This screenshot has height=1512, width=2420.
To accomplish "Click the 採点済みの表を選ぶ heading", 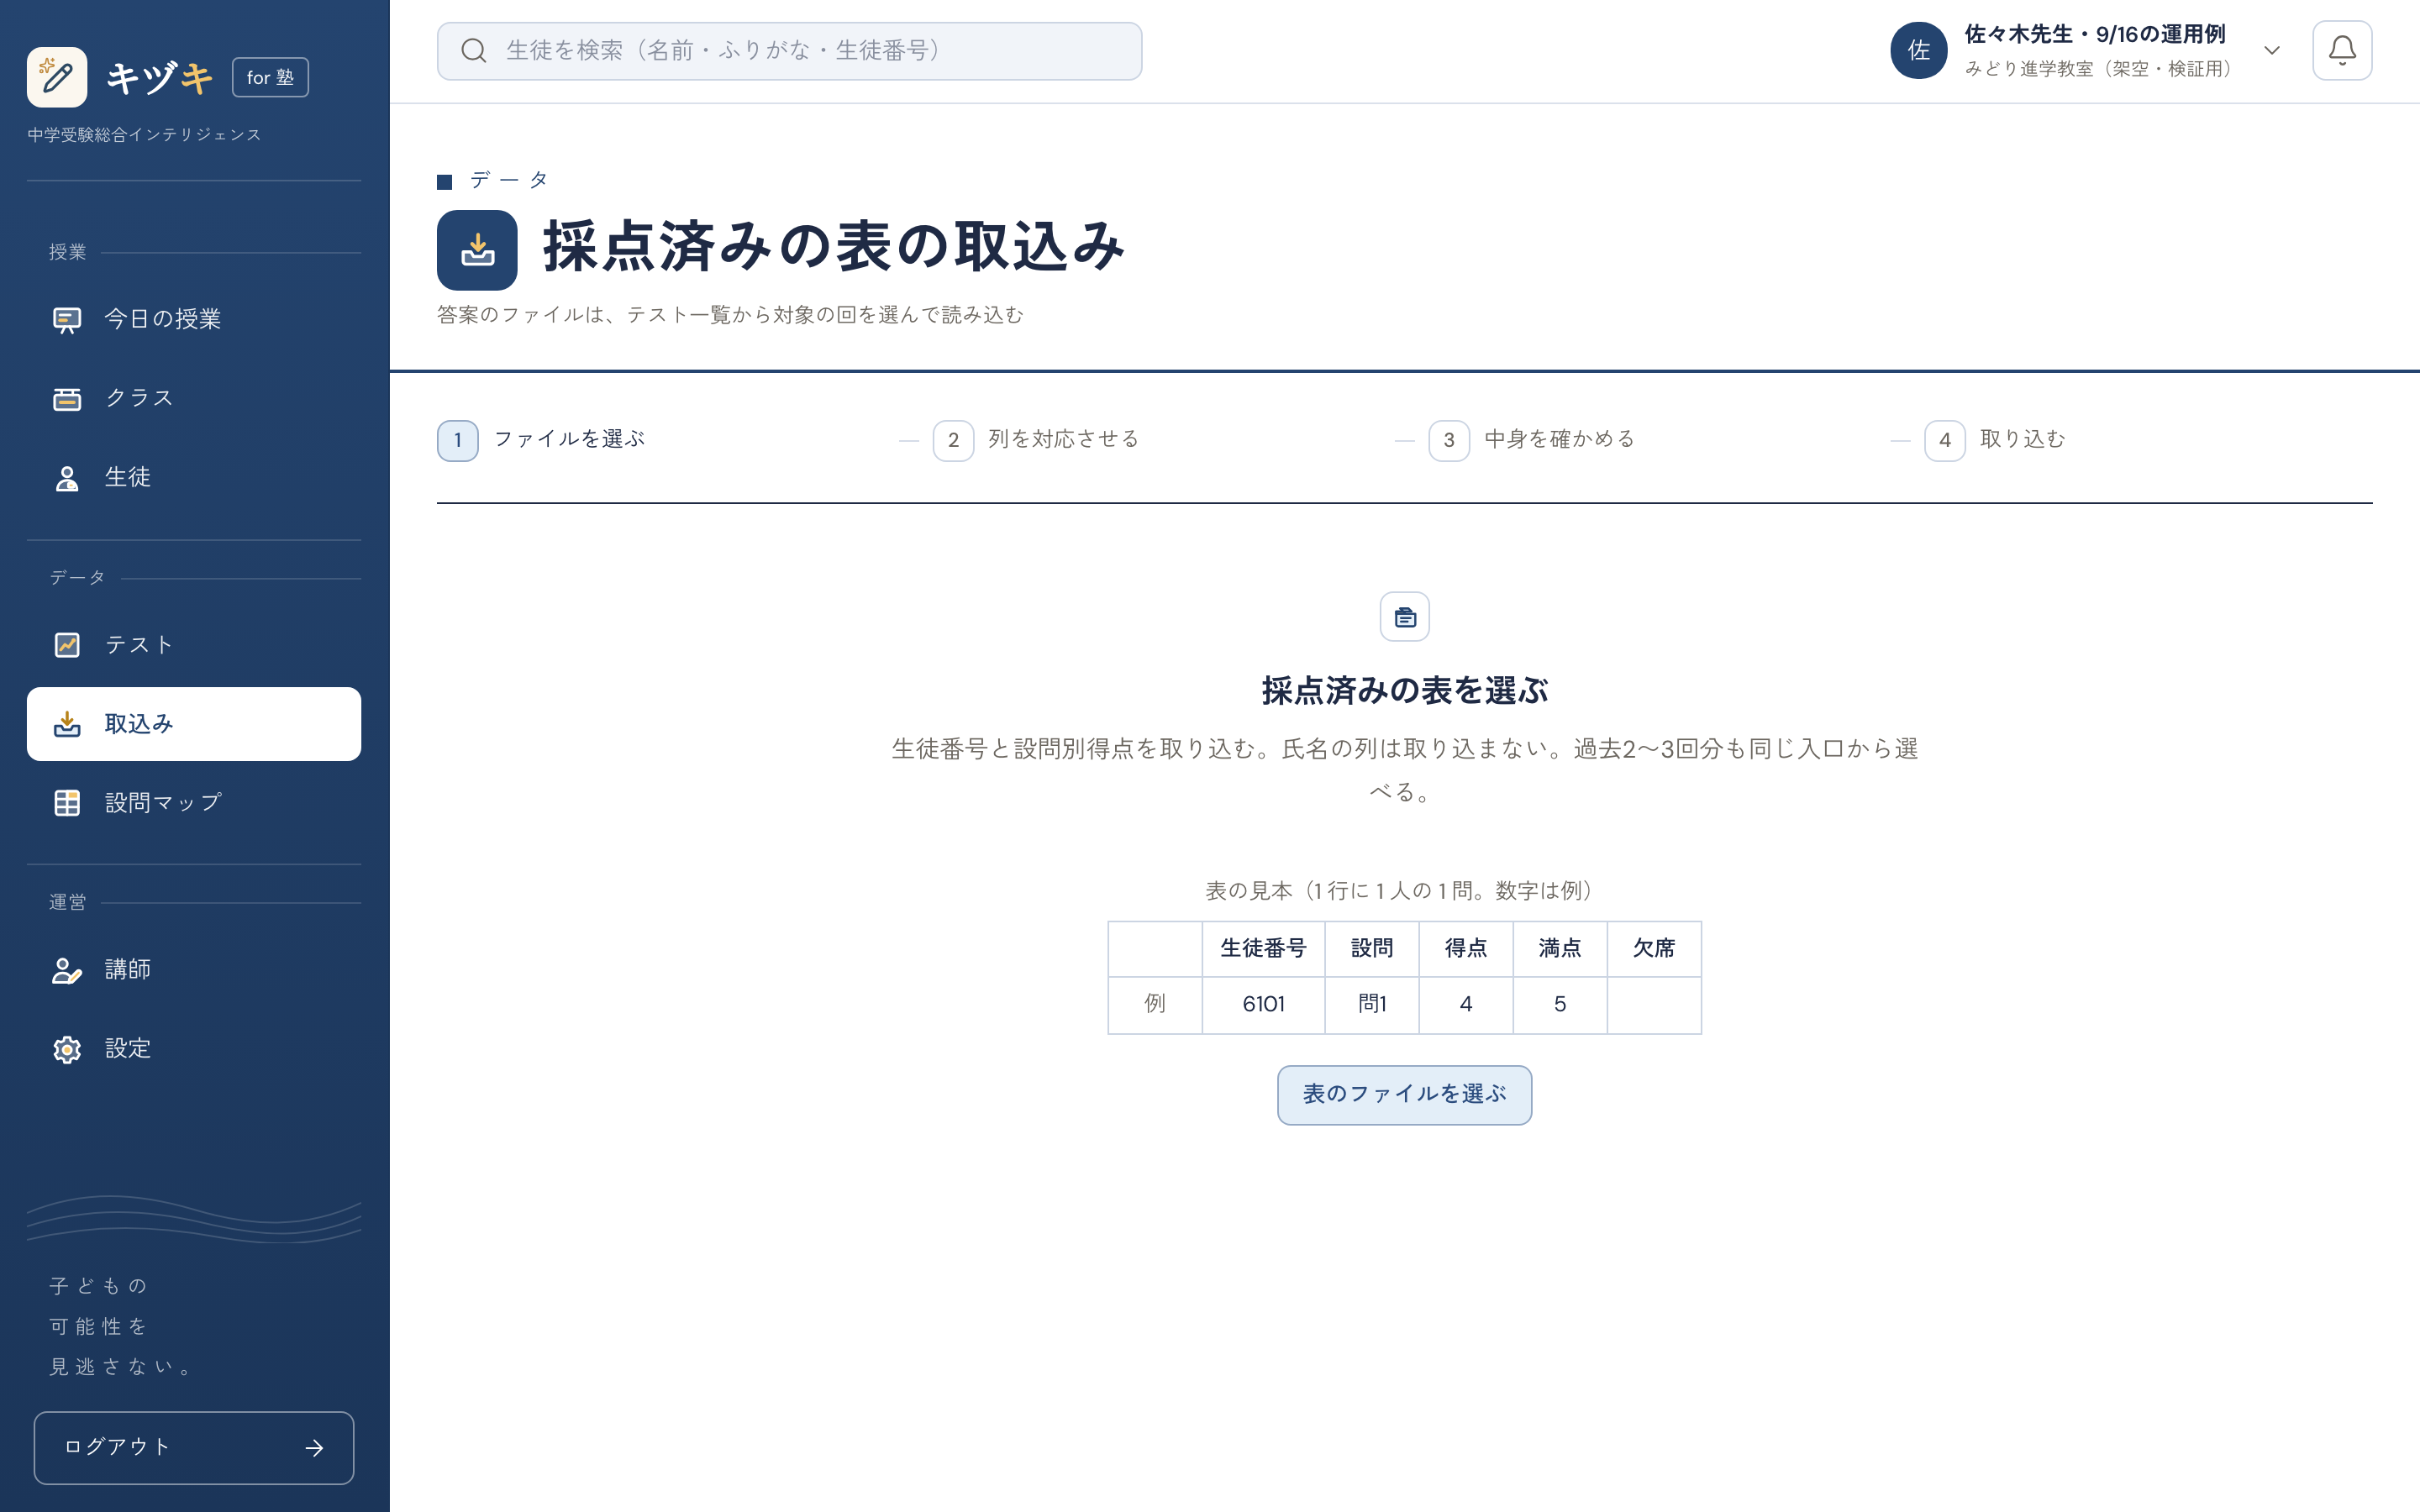I will (1404, 690).
